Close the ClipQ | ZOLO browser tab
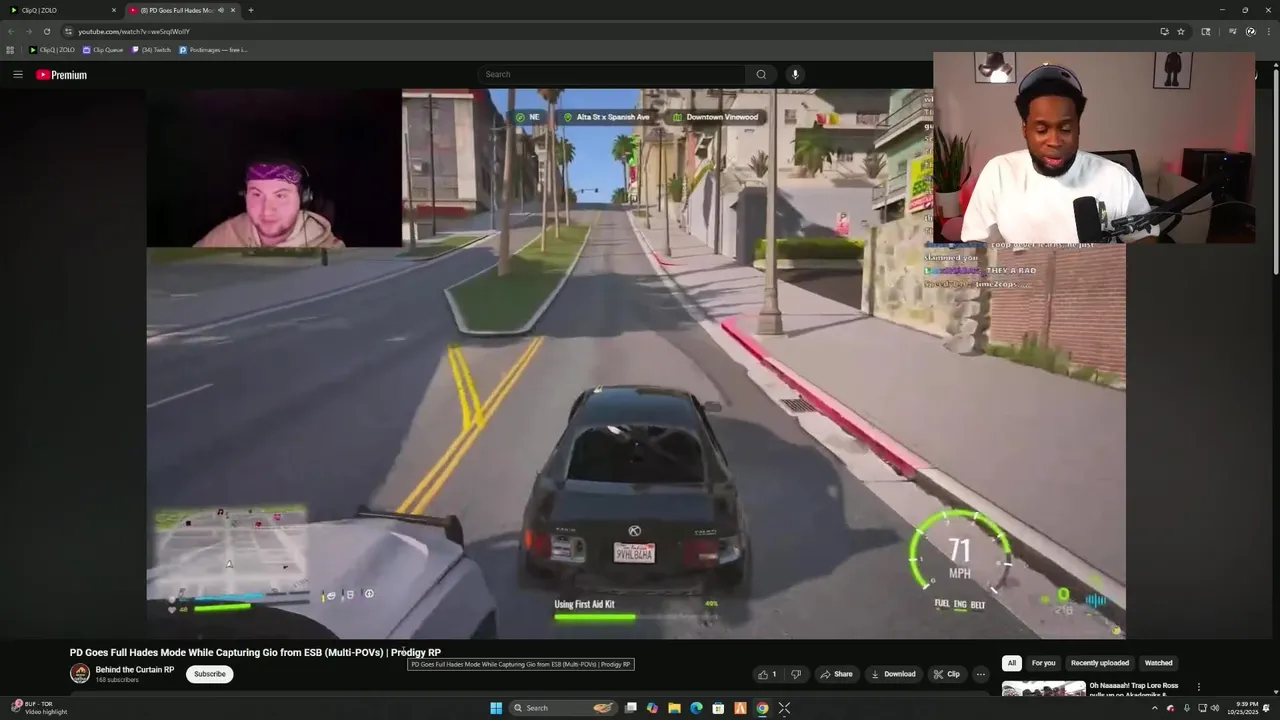1280x720 pixels. (114, 10)
